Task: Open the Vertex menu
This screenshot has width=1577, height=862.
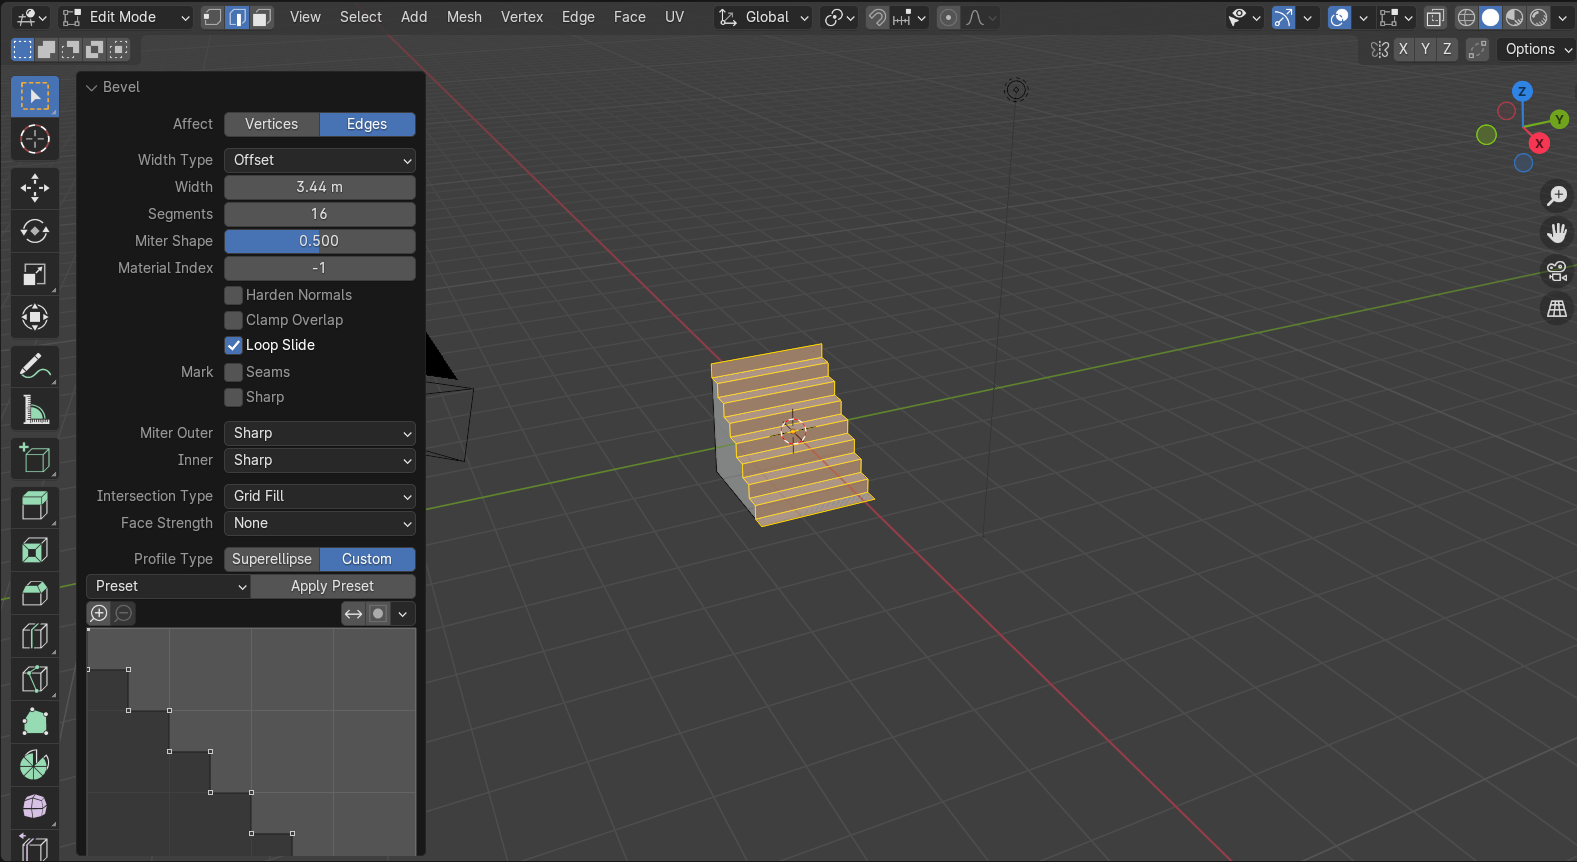Action: (522, 17)
